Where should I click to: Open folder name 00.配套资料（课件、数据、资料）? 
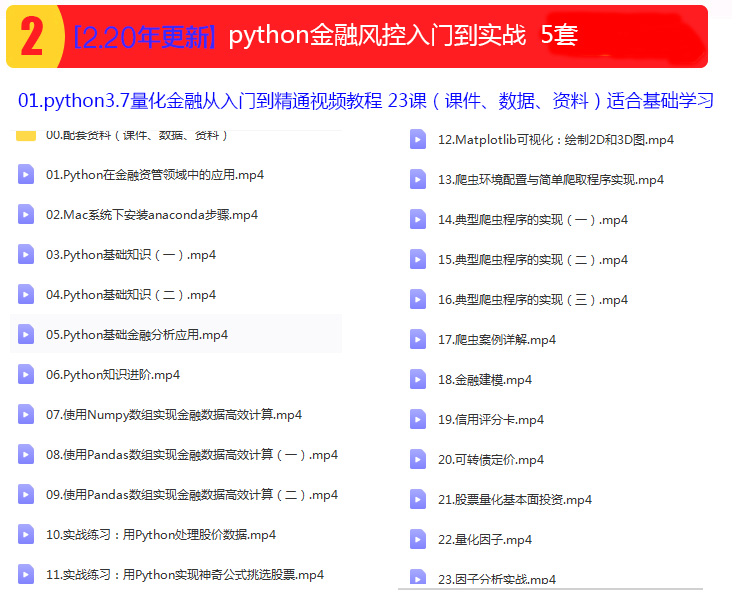(137, 136)
